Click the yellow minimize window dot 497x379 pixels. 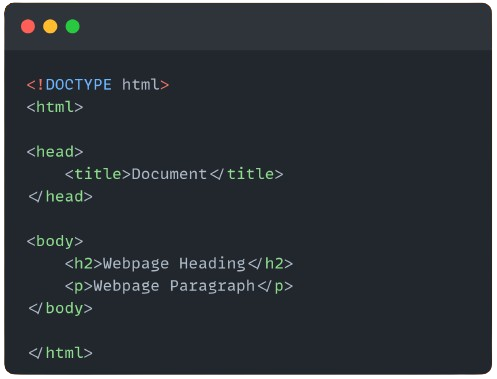click(x=50, y=27)
